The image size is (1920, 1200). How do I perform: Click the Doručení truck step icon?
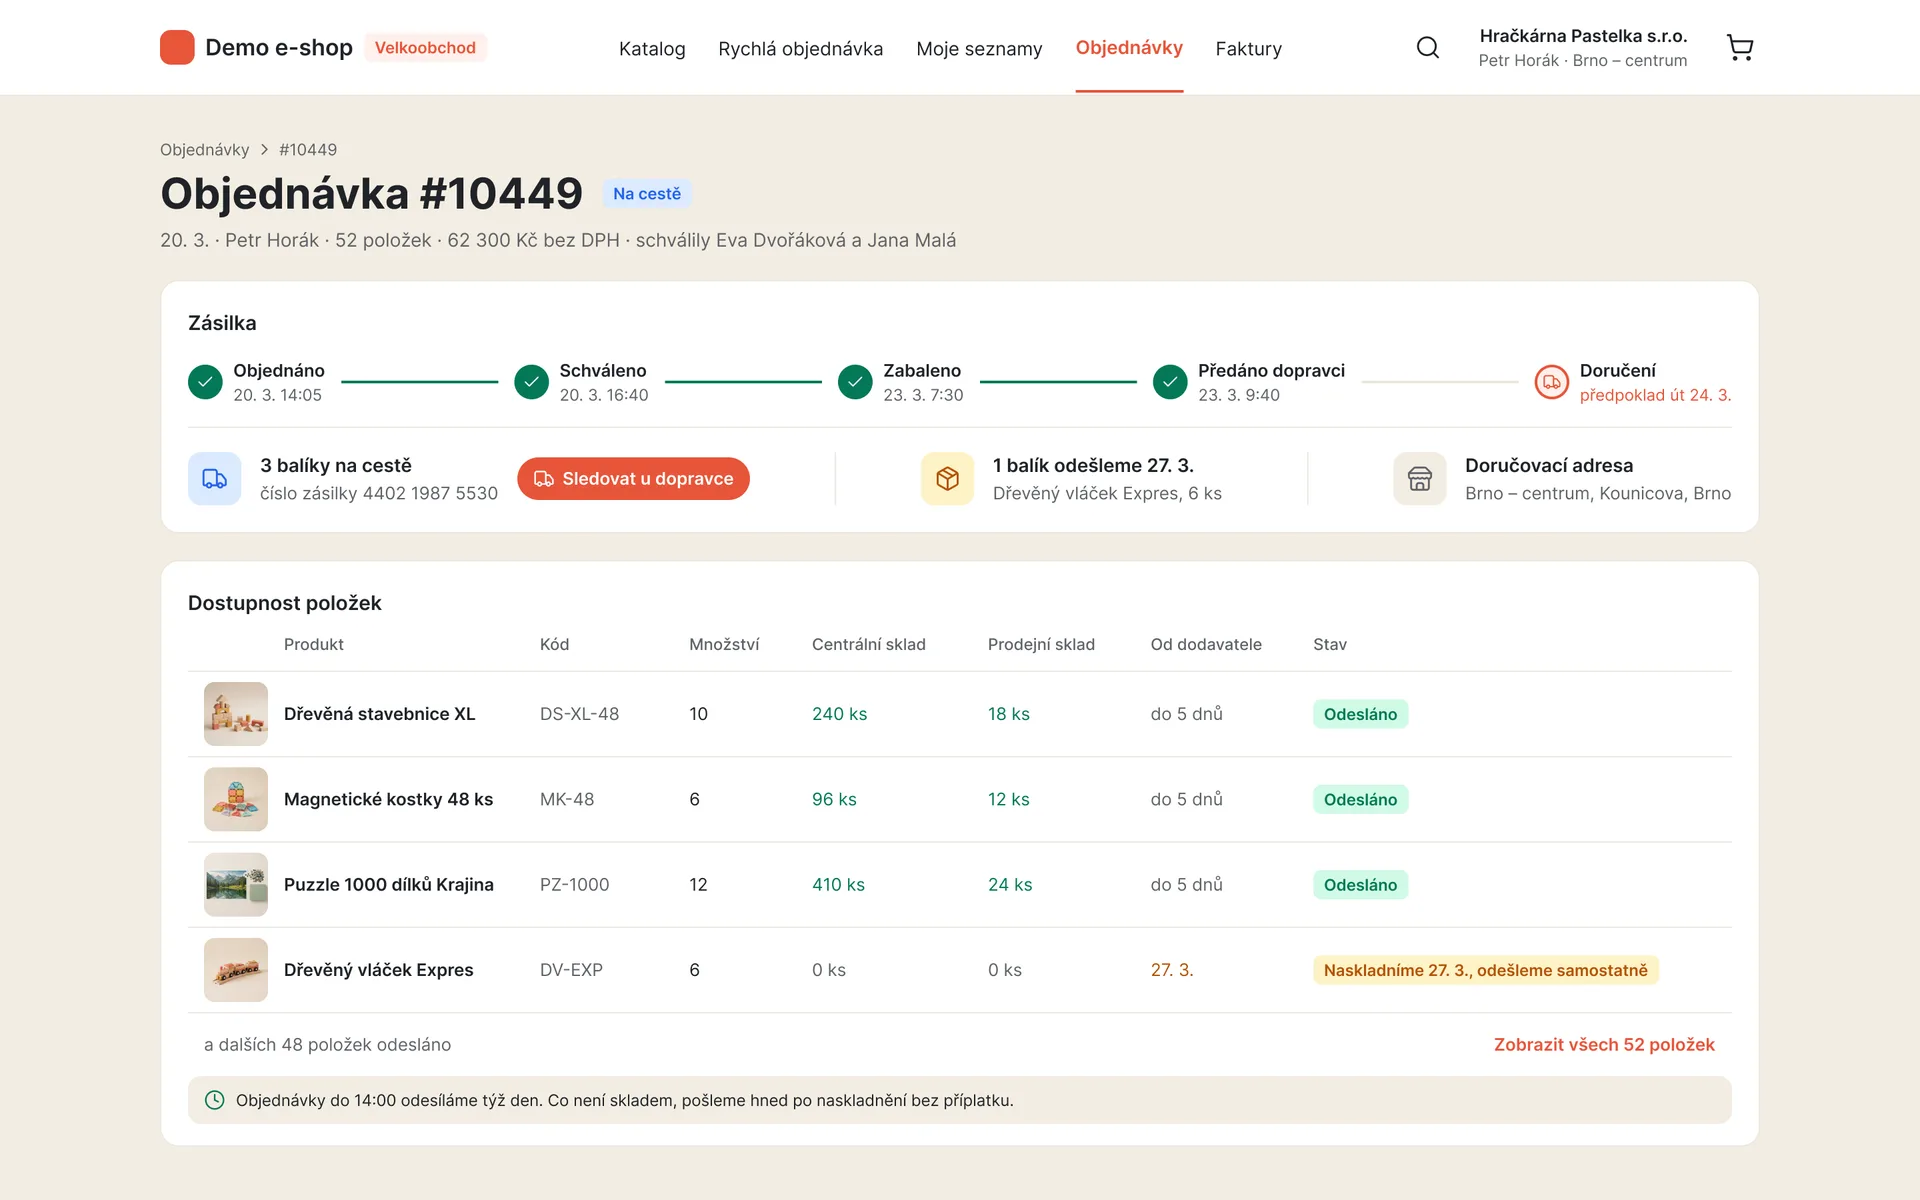(1551, 382)
